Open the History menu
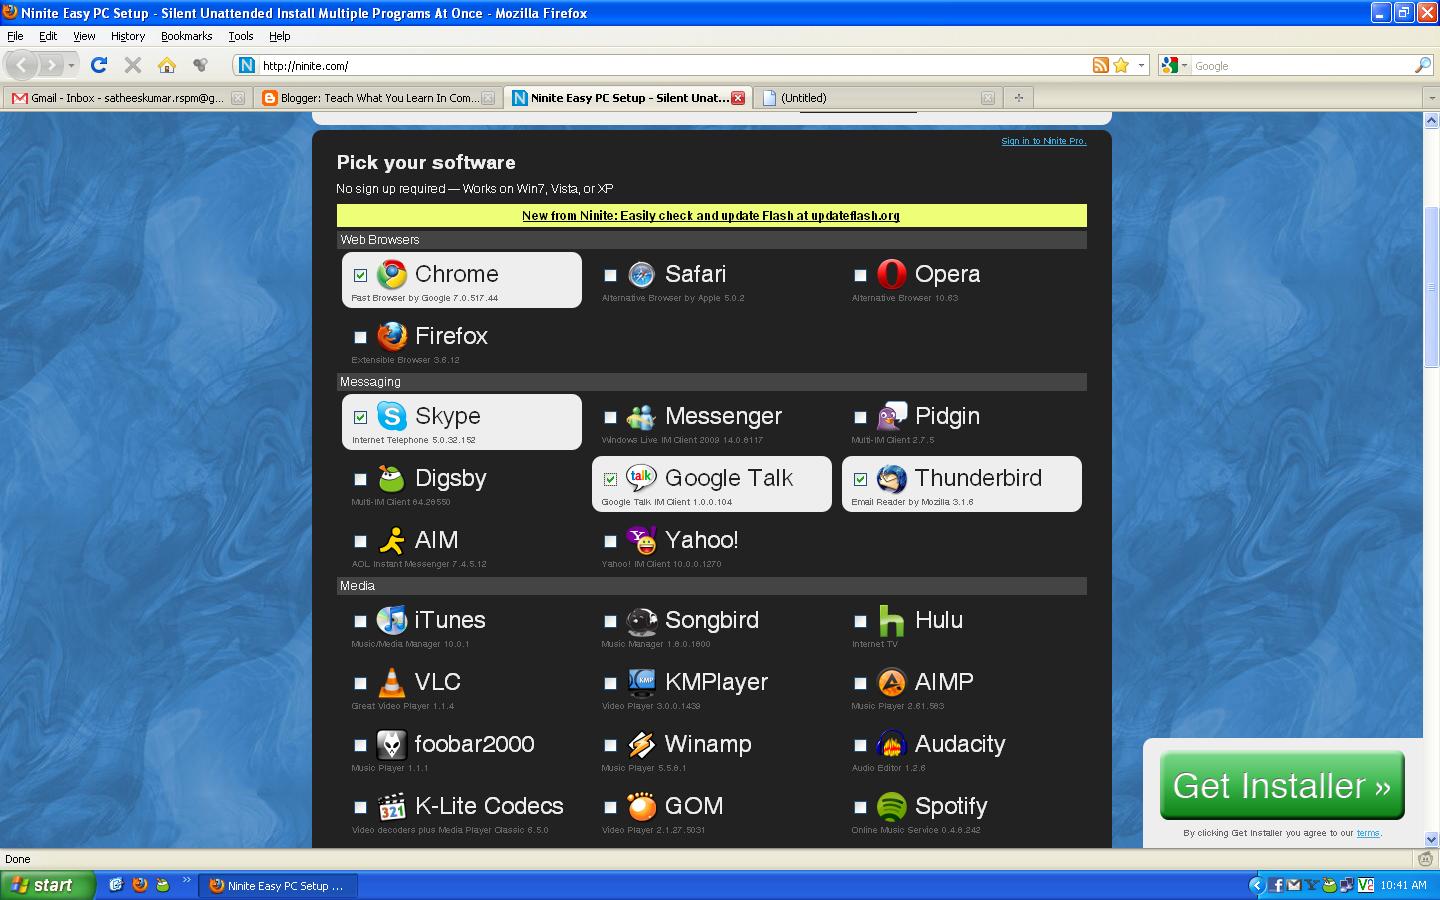 click(128, 36)
